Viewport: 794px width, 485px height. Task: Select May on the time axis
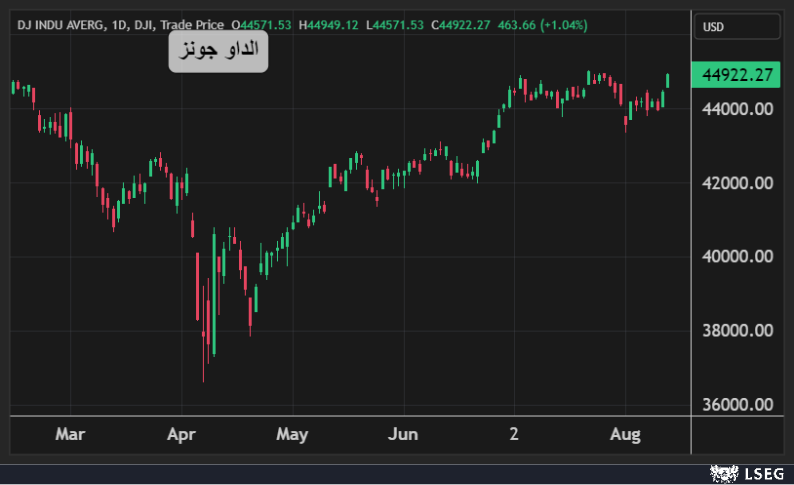[292, 435]
